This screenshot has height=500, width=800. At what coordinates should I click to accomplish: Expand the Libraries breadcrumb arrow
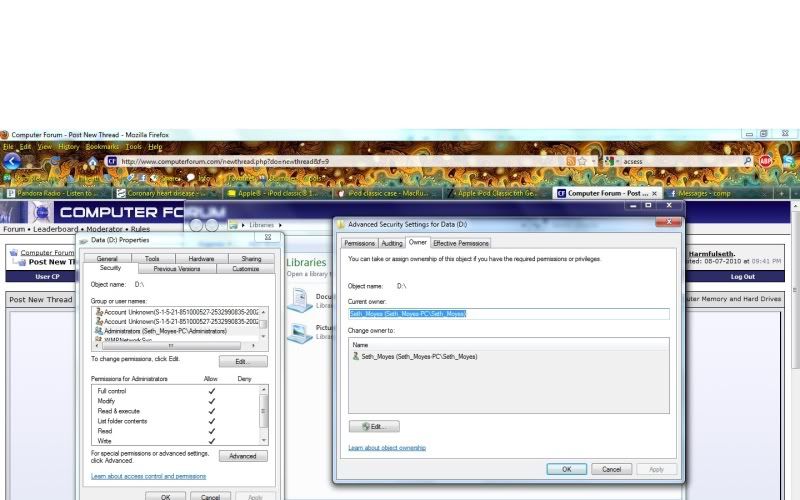click(281, 225)
